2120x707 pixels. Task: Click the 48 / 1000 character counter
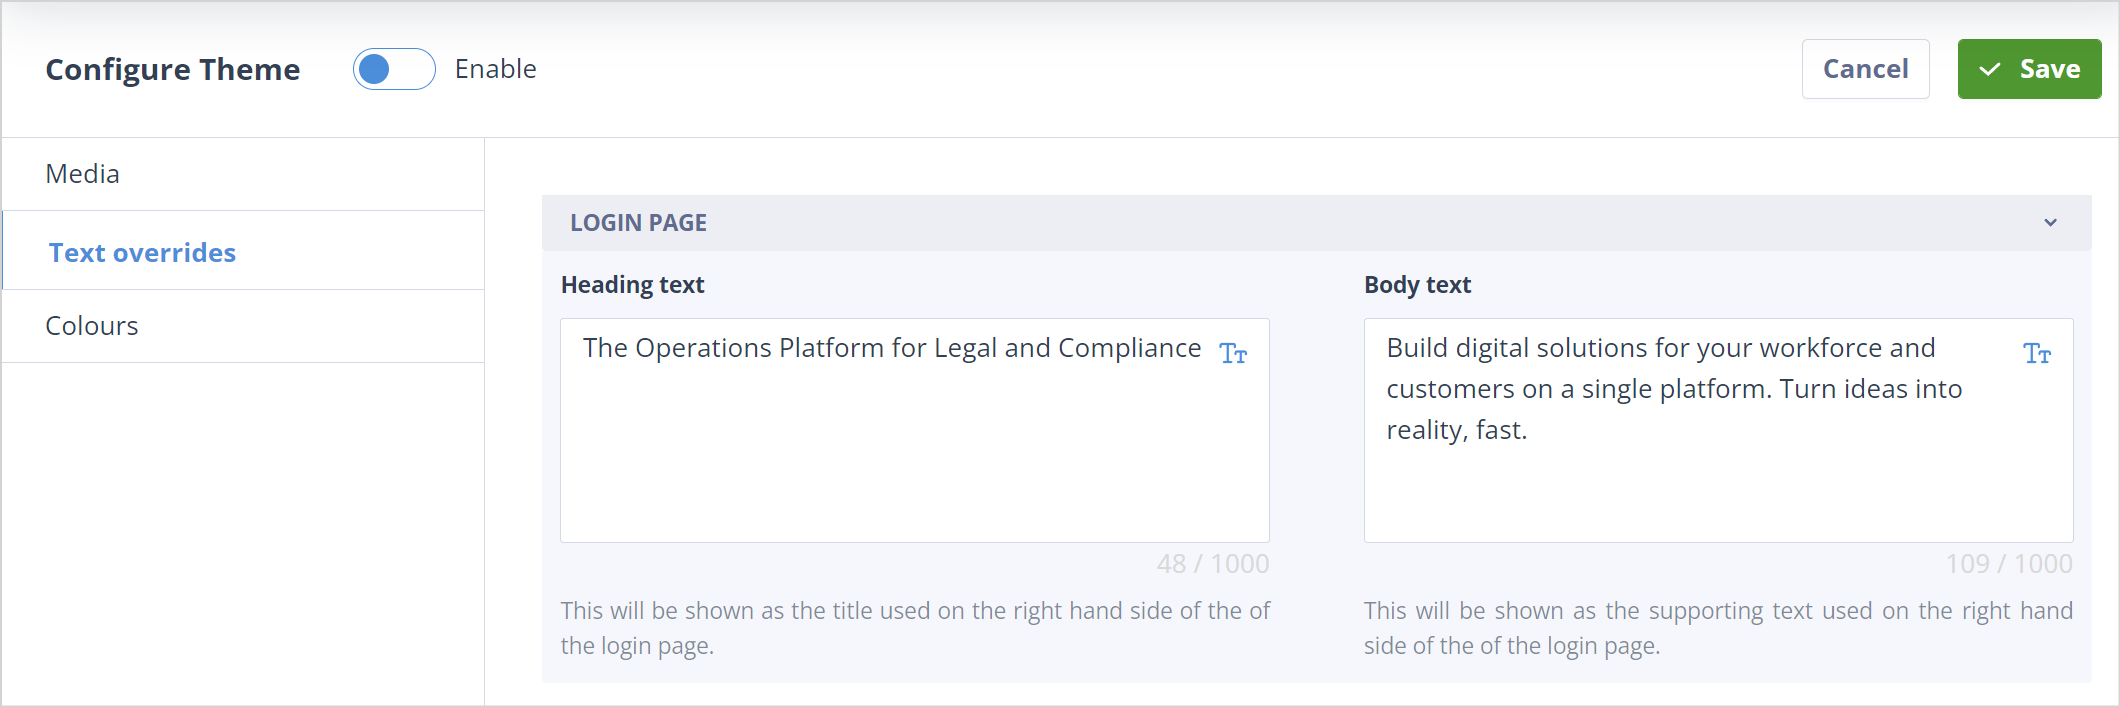[x=1213, y=564]
